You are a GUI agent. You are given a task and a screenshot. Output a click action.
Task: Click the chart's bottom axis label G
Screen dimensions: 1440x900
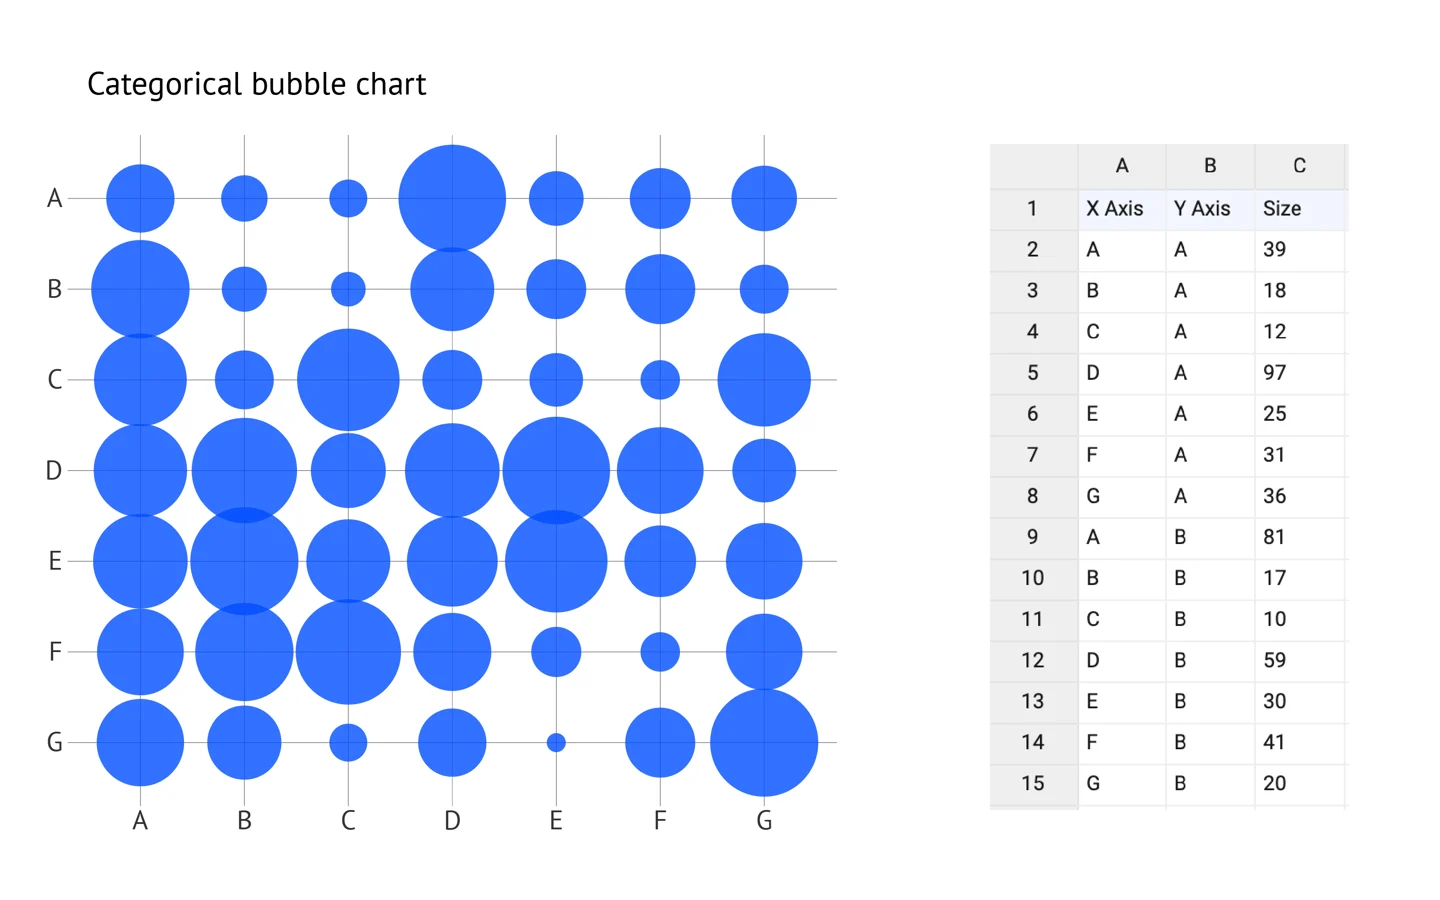pos(764,821)
